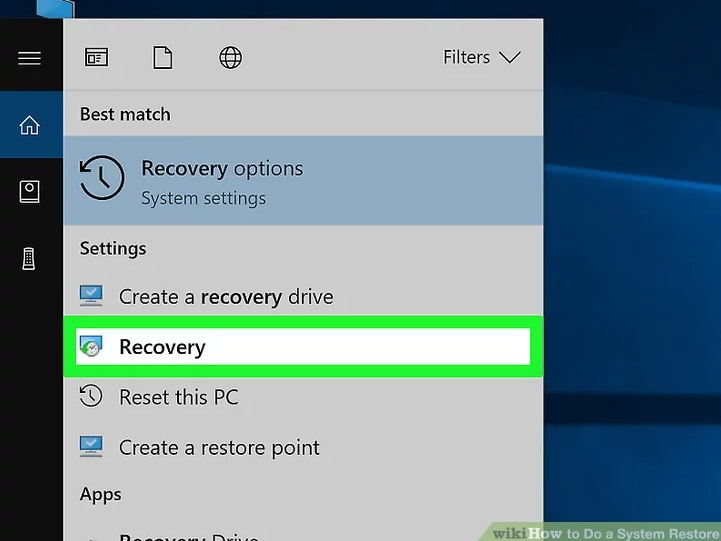Open the Notebook icon in the sidebar
Image resolution: width=721 pixels, height=541 pixels.
tap(30, 192)
